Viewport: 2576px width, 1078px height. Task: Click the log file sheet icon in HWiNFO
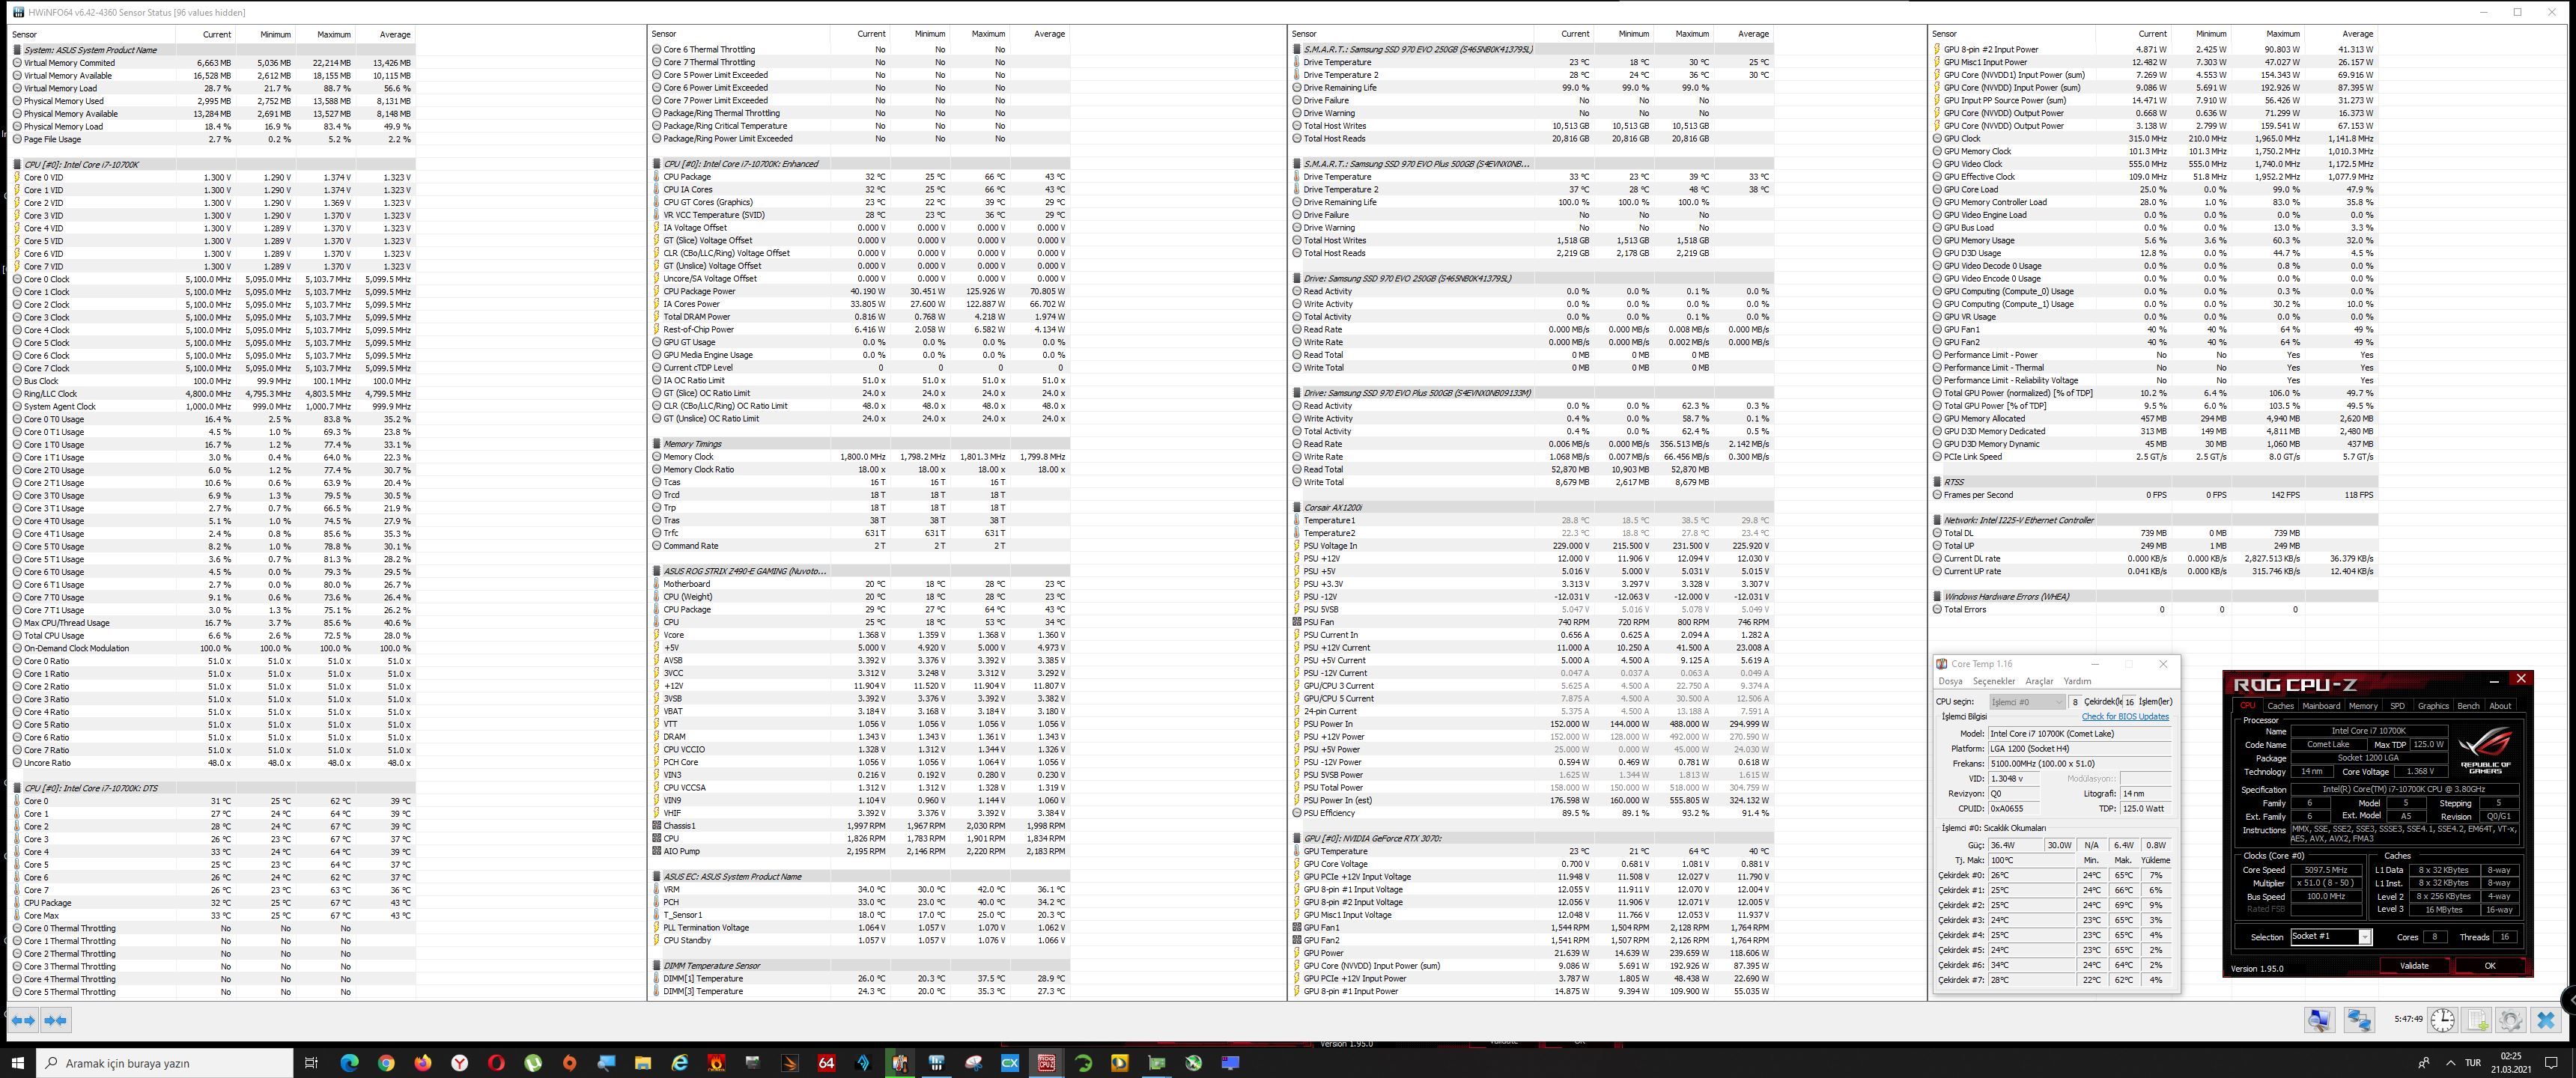(x=2477, y=1020)
